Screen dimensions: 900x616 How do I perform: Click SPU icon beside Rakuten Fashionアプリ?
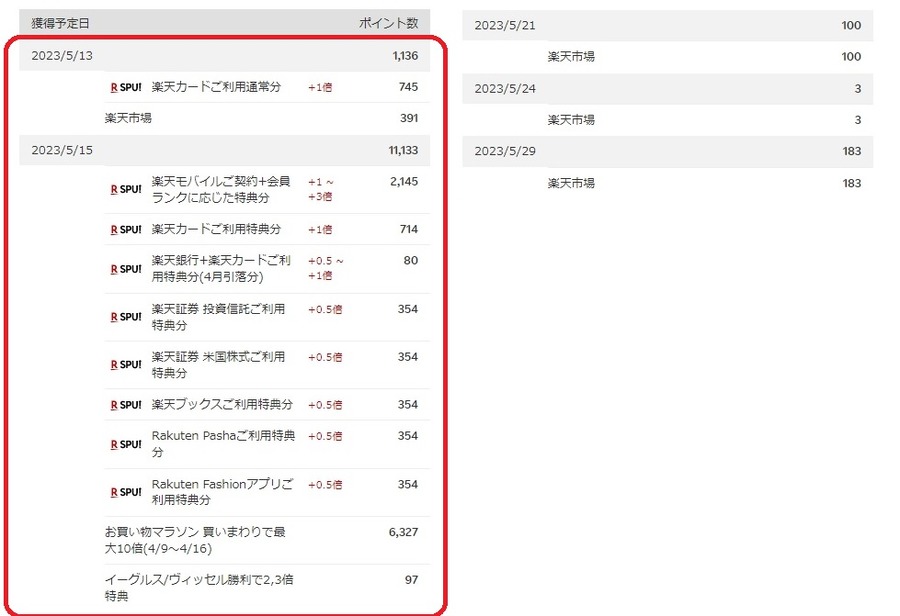click(x=126, y=492)
